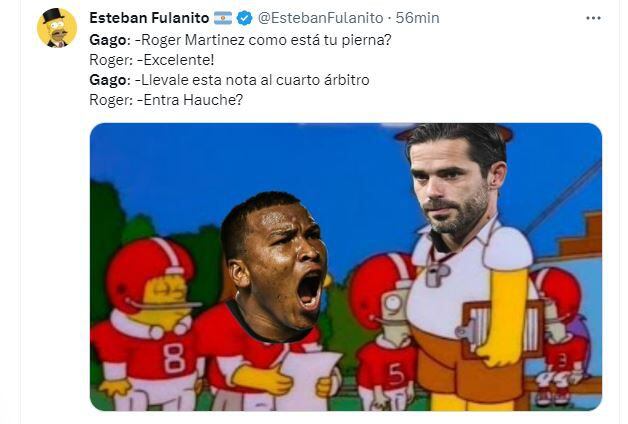Click the blue verified checkmark badge
The height and width of the screenshot is (424, 628).
pos(244,18)
